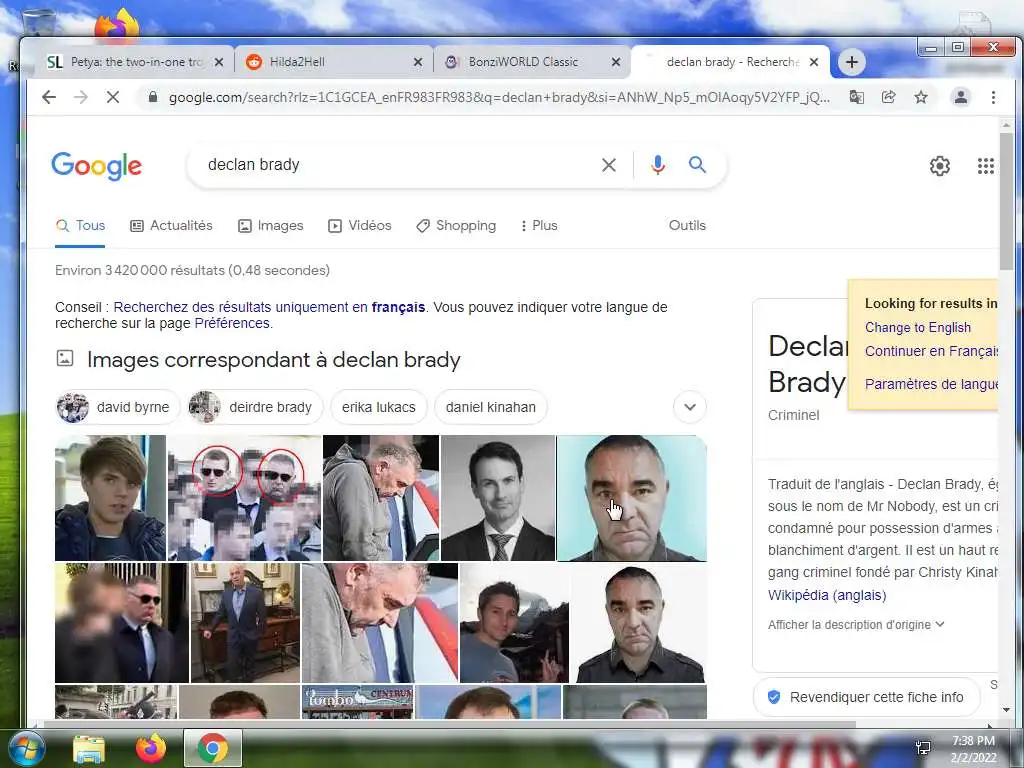
Task: Launch Firefox from the taskbar
Action: point(150,748)
